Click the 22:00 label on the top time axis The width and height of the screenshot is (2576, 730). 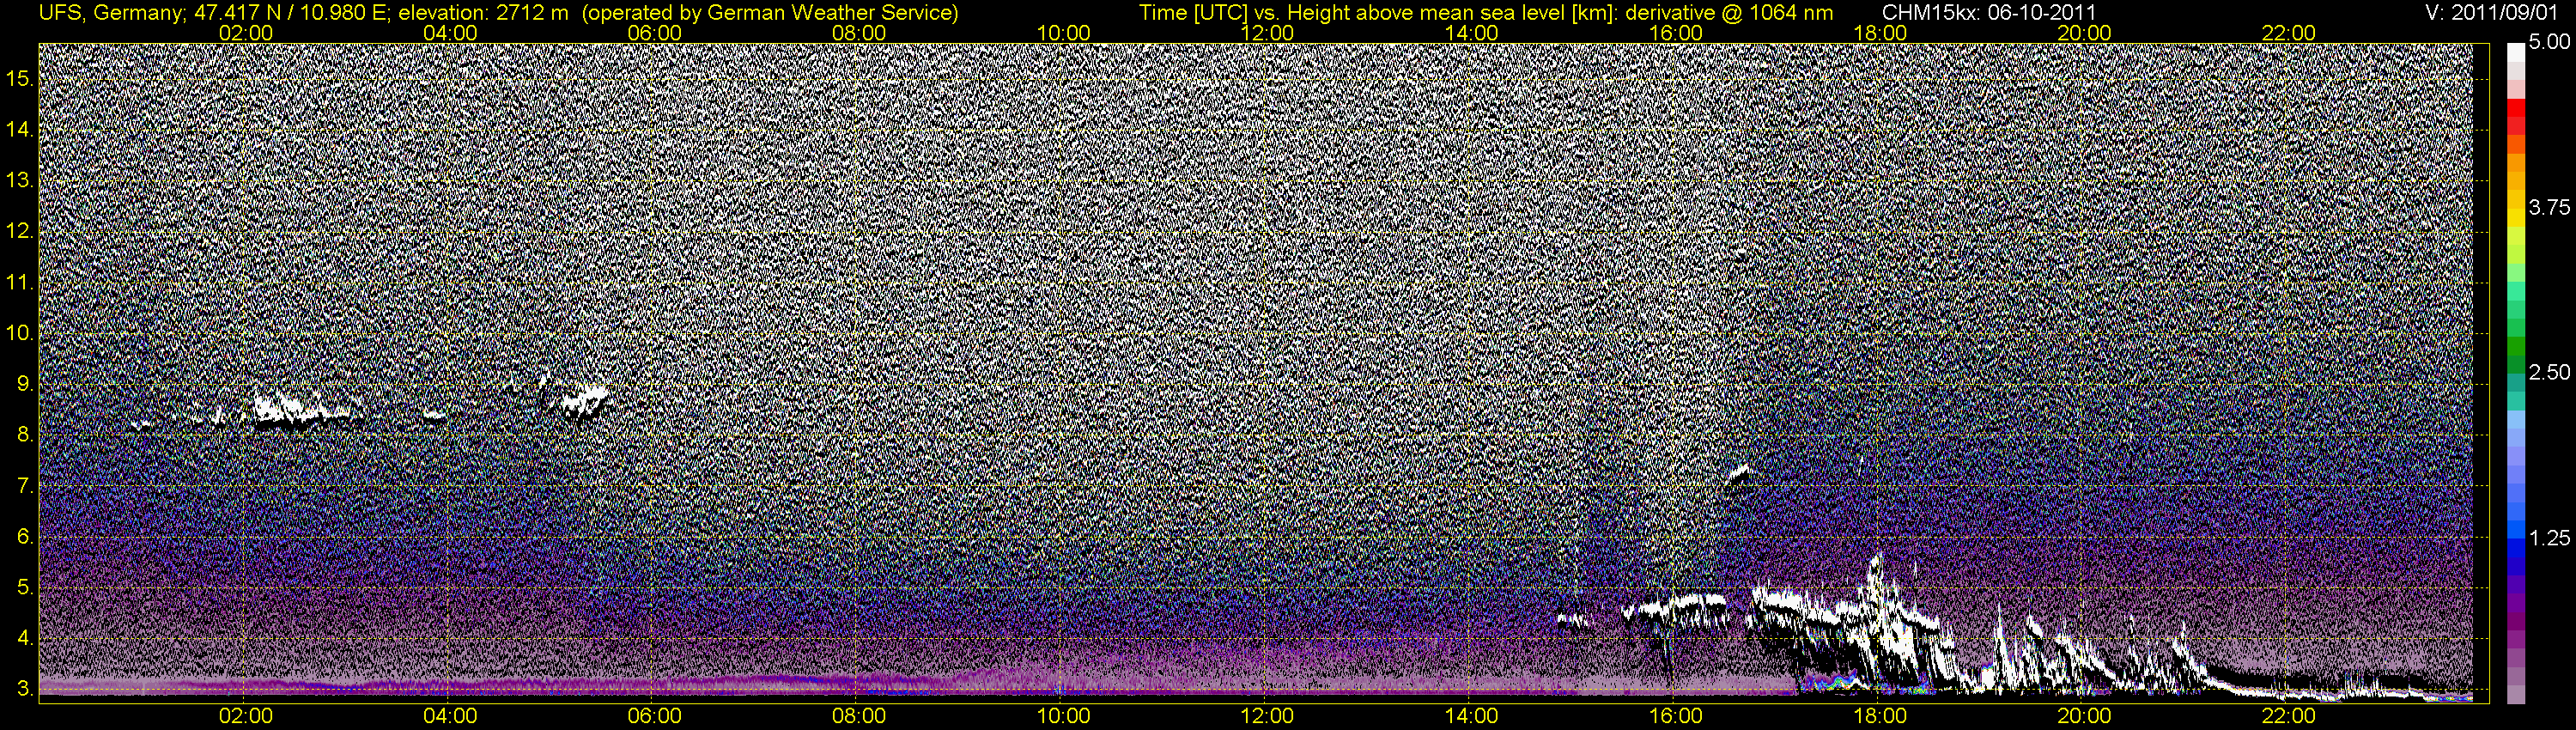coord(2289,33)
